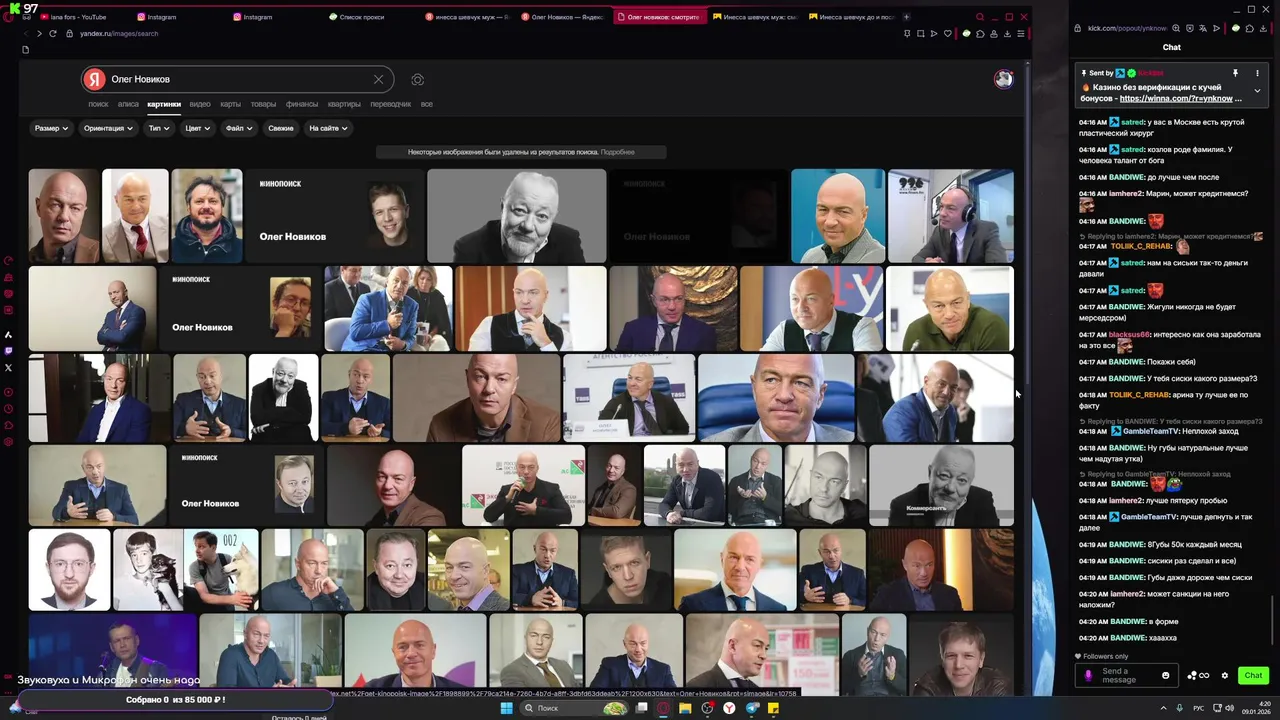The height and width of the screenshot is (720, 1280).
Task: Expand the Файл filter dropdown
Action: (x=239, y=128)
